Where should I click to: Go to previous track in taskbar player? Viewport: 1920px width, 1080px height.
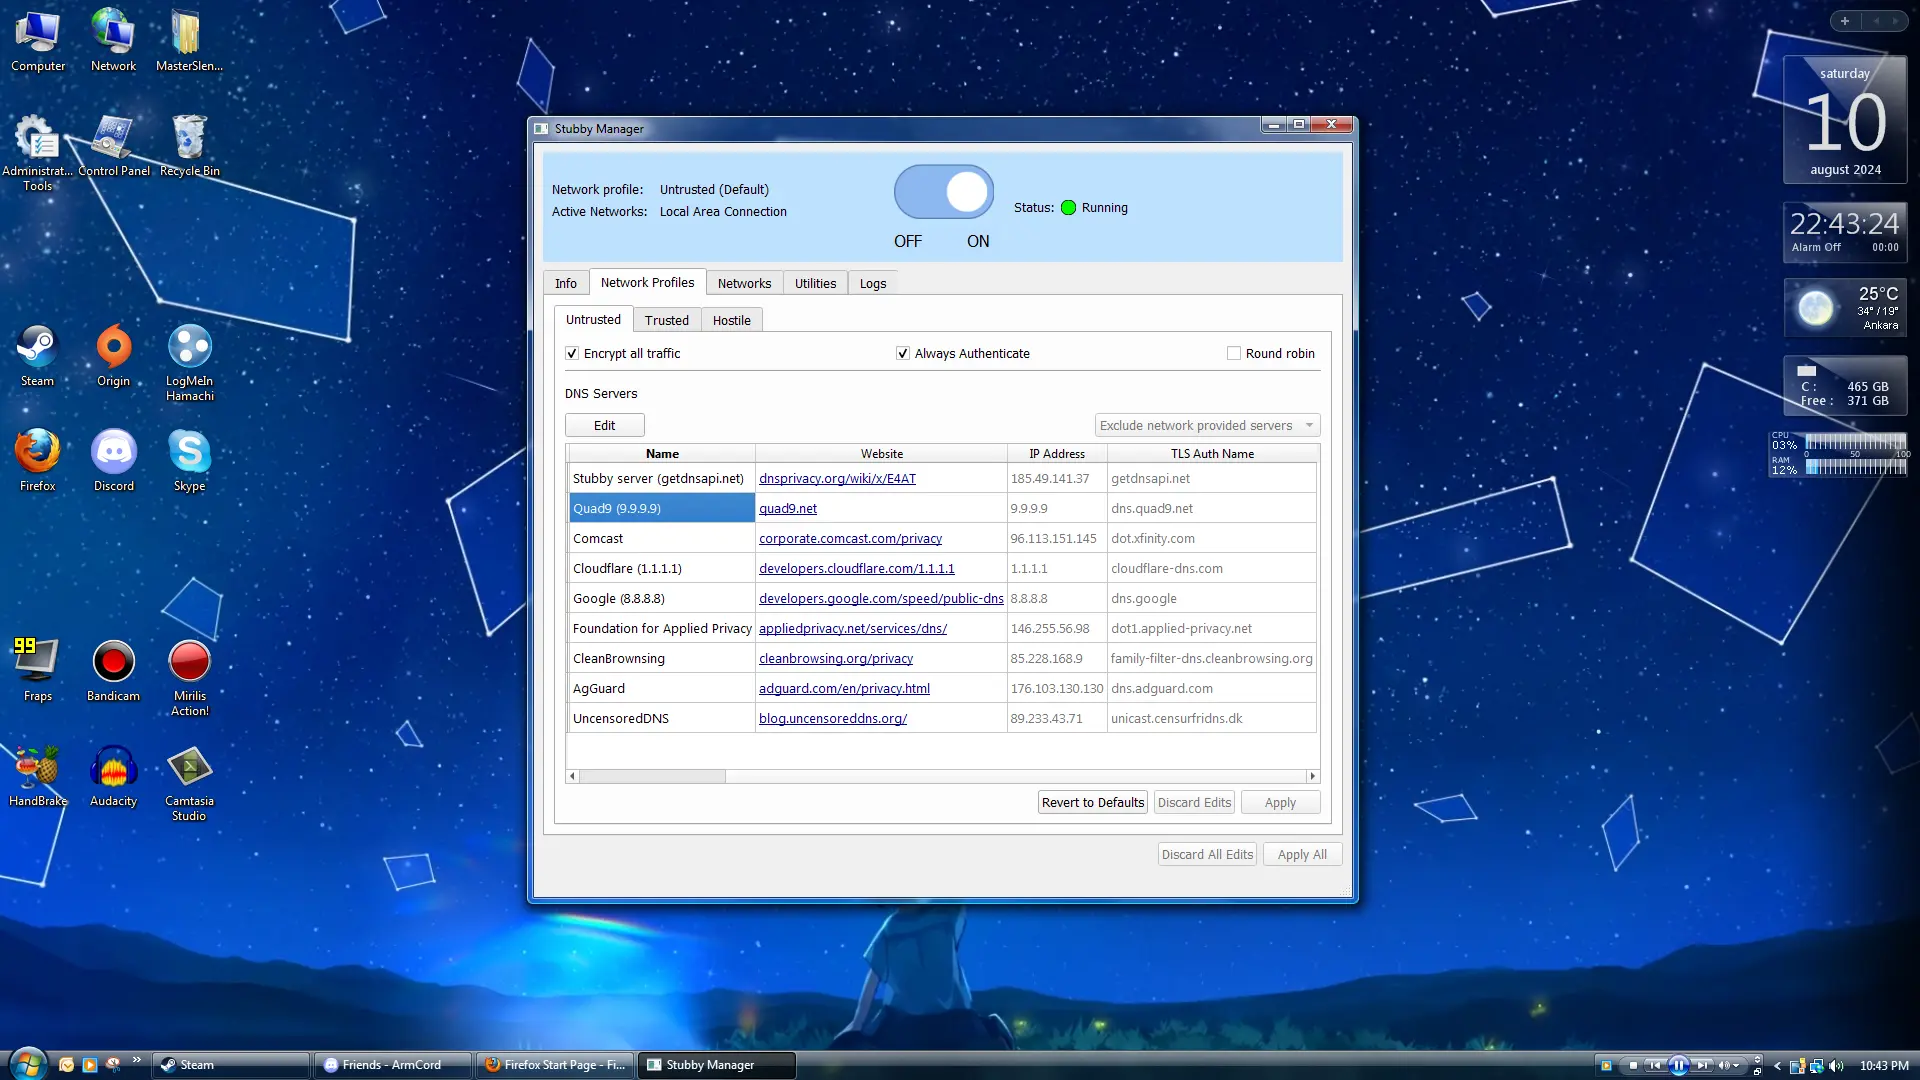coord(1655,1066)
